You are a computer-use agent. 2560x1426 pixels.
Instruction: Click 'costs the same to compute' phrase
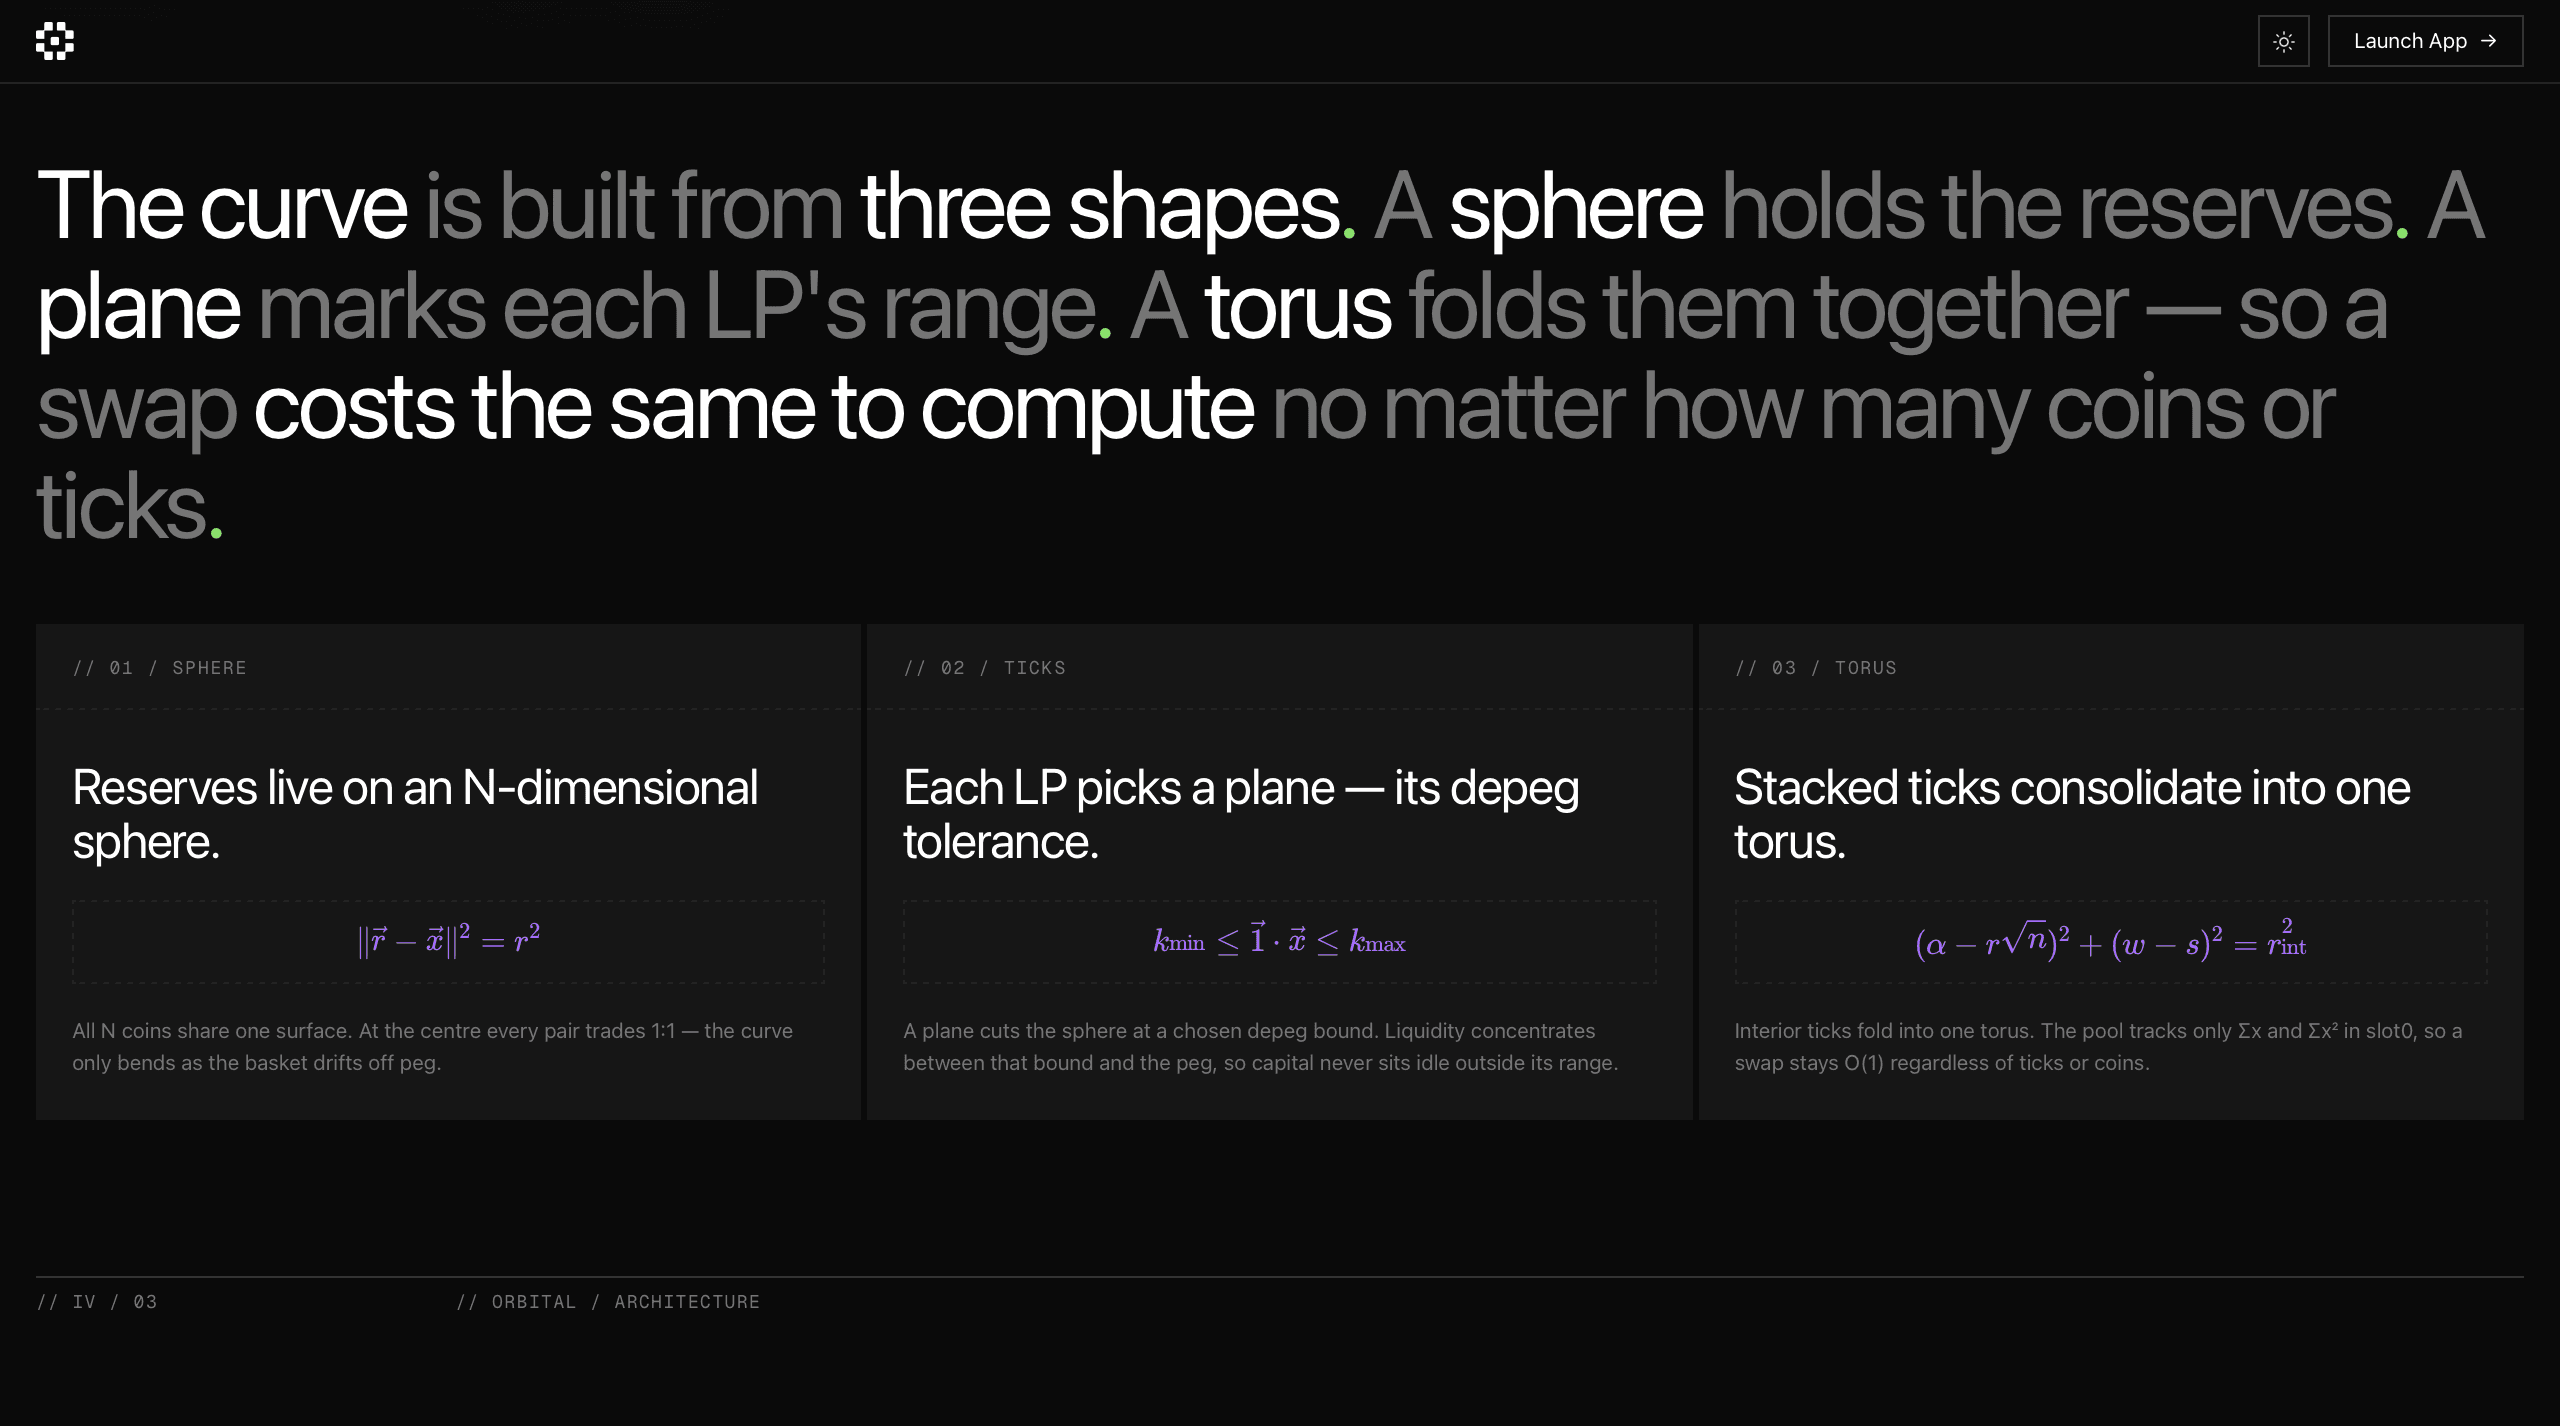753,408
